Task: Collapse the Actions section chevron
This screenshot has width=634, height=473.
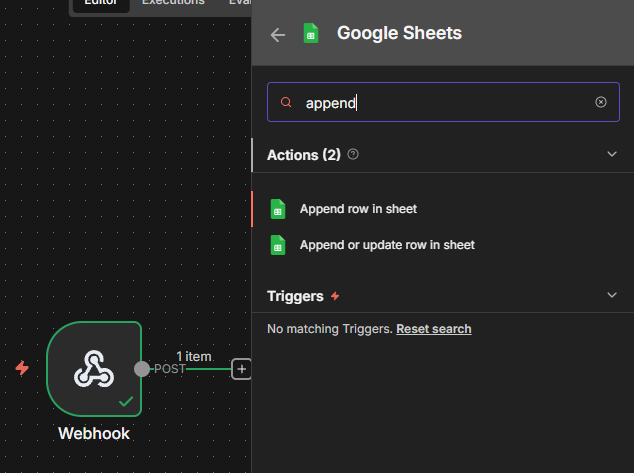Action: click(x=612, y=155)
